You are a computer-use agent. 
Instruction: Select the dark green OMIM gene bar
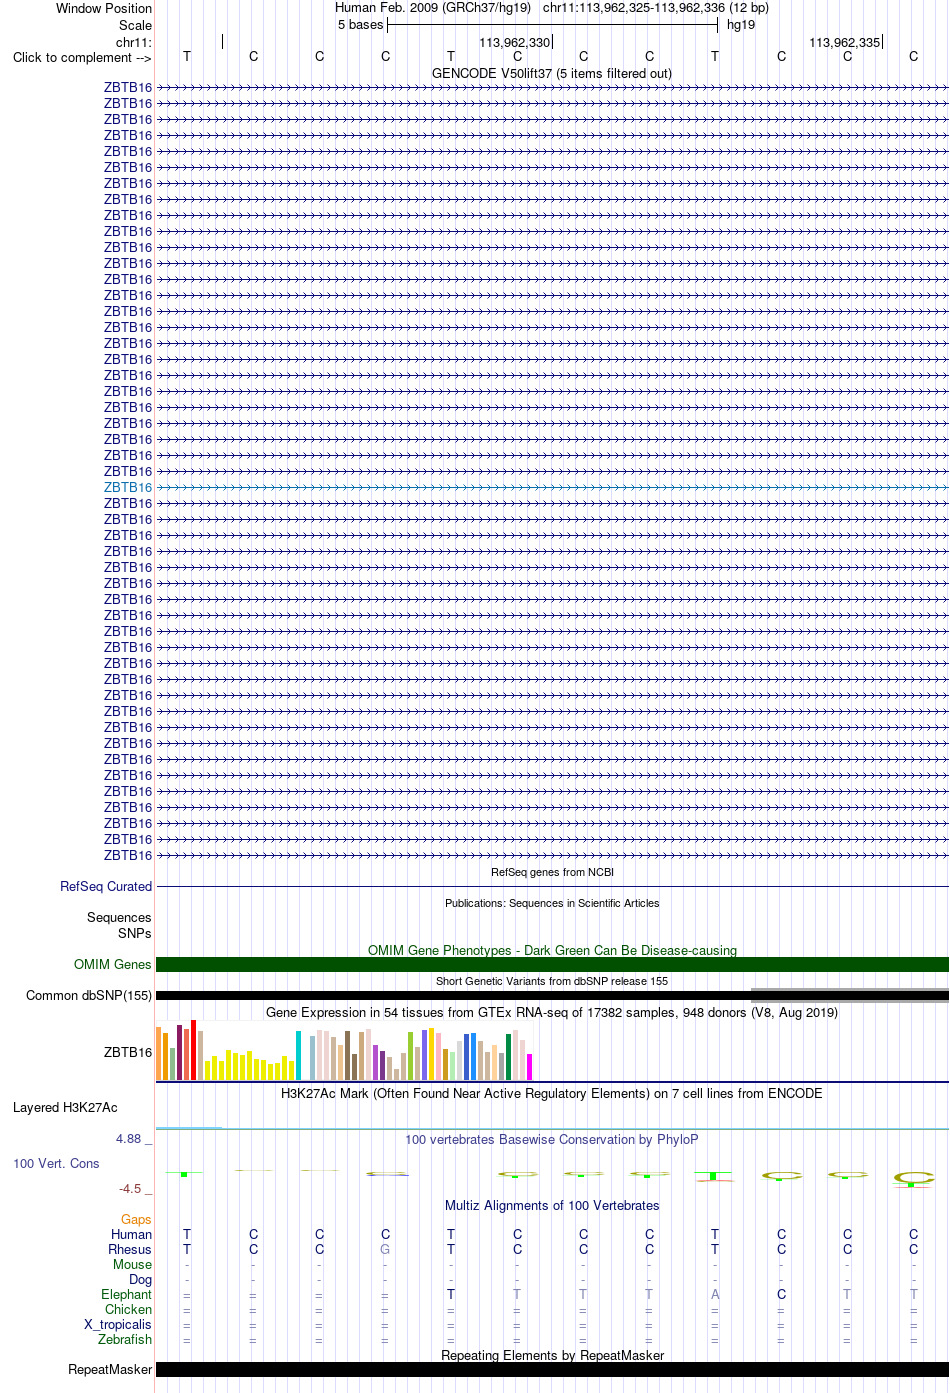[x=552, y=964]
